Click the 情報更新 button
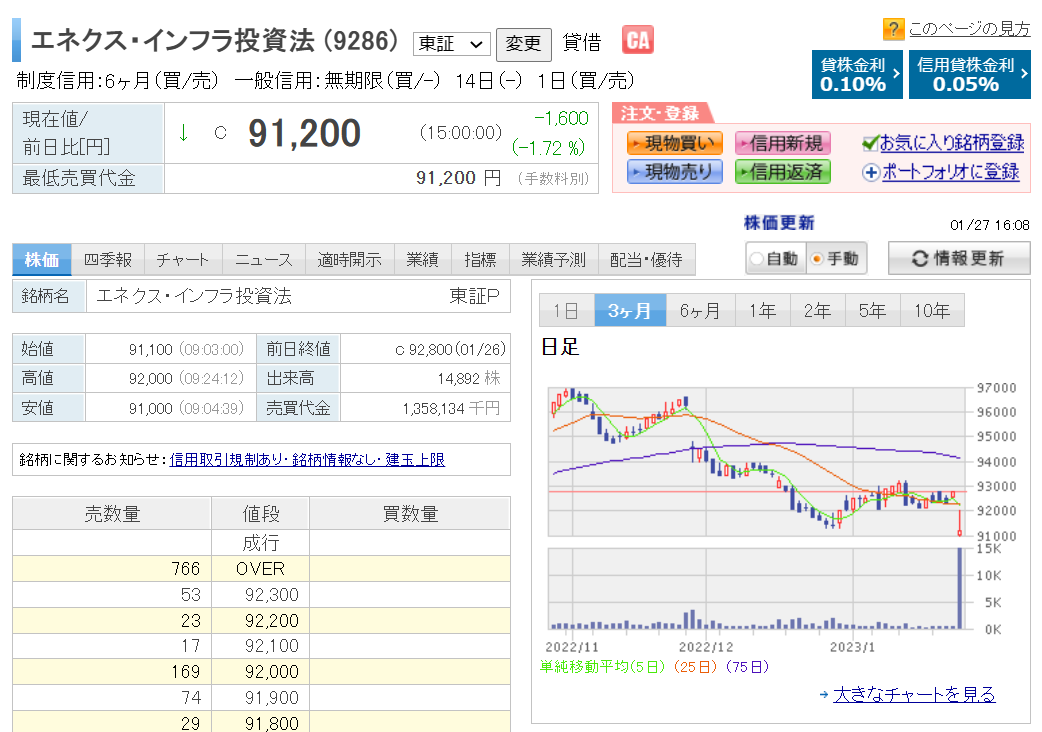1042x732 pixels. pos(960,258)
